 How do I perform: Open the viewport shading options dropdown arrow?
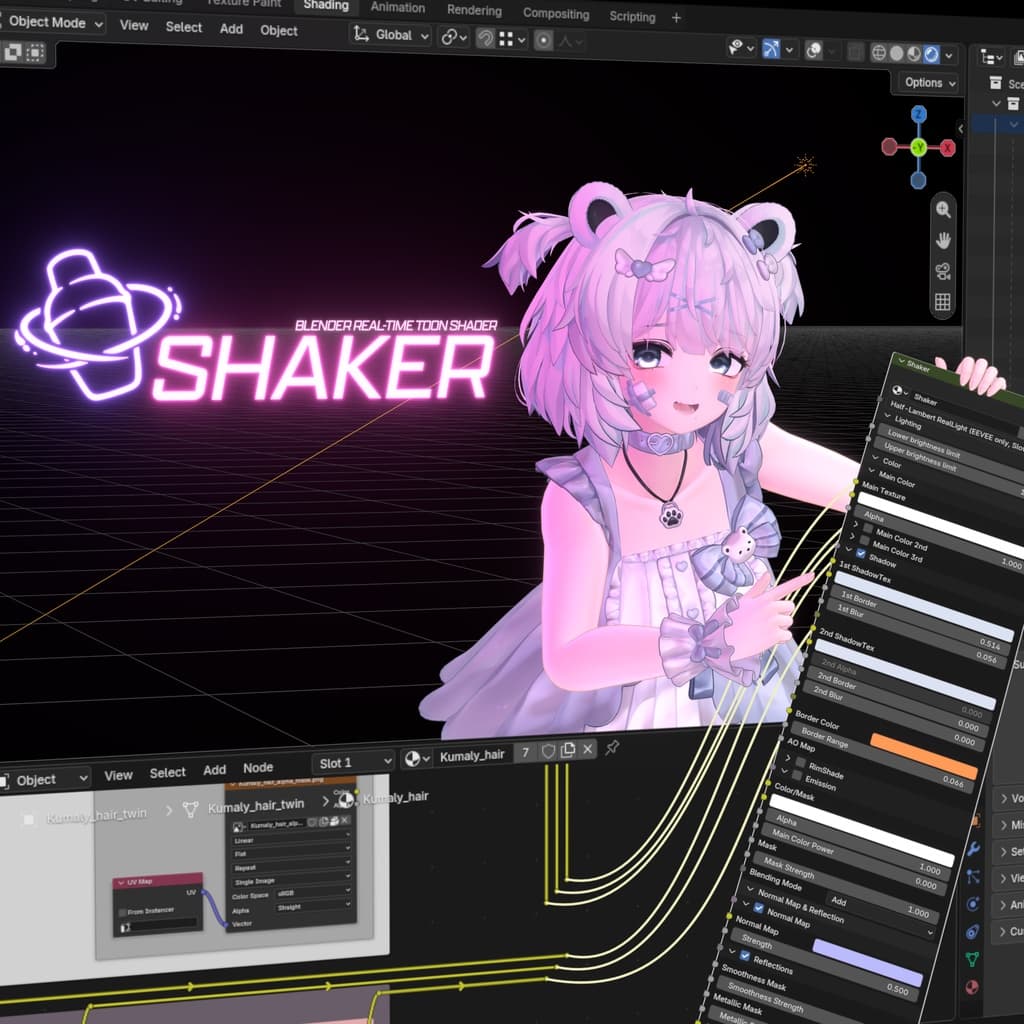click(x=949, y=56)
